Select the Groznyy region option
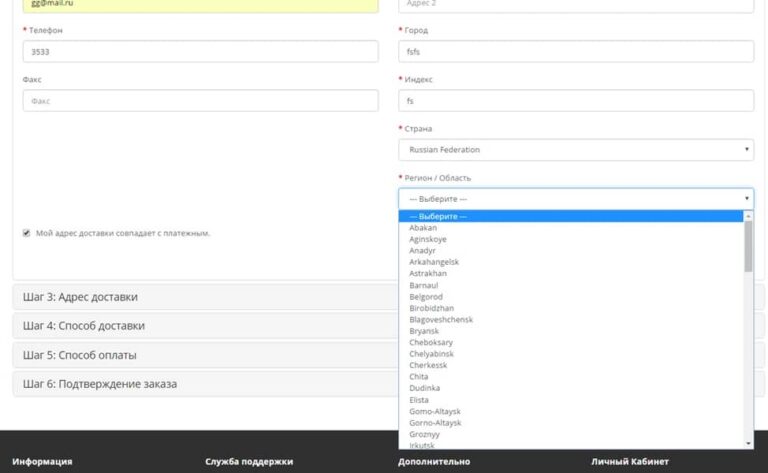Image resolution: width=768 pixels, height=473 pixels. 427,434
